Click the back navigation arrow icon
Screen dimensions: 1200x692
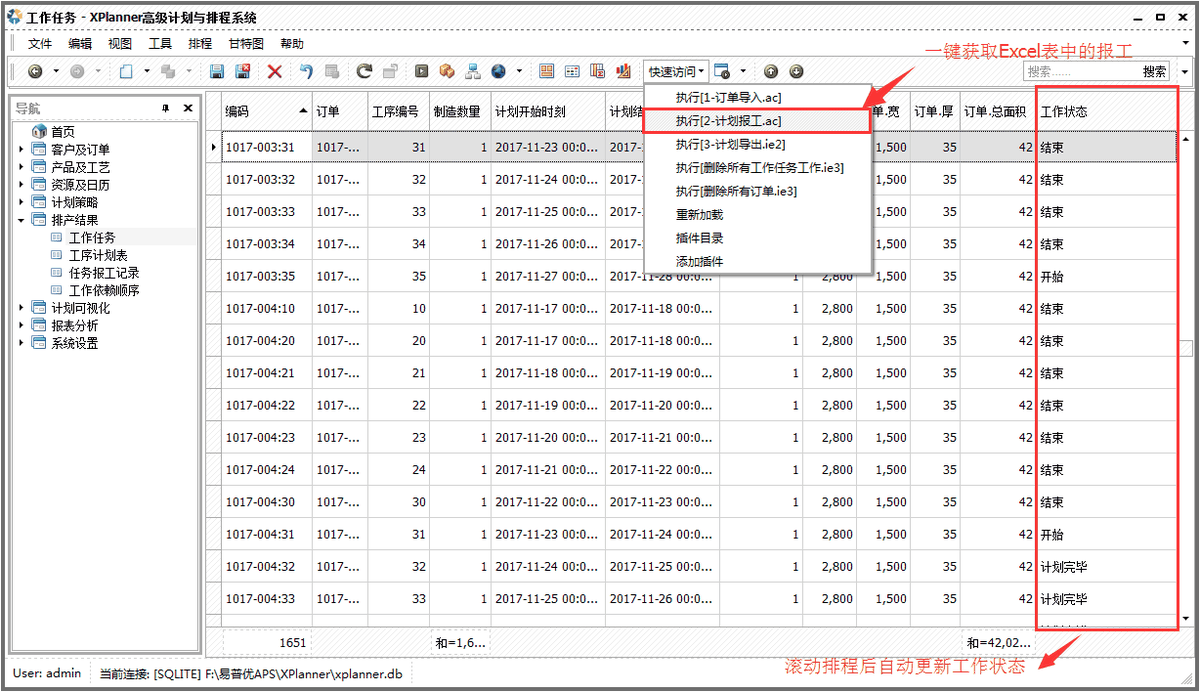click(x=36, y=71)
